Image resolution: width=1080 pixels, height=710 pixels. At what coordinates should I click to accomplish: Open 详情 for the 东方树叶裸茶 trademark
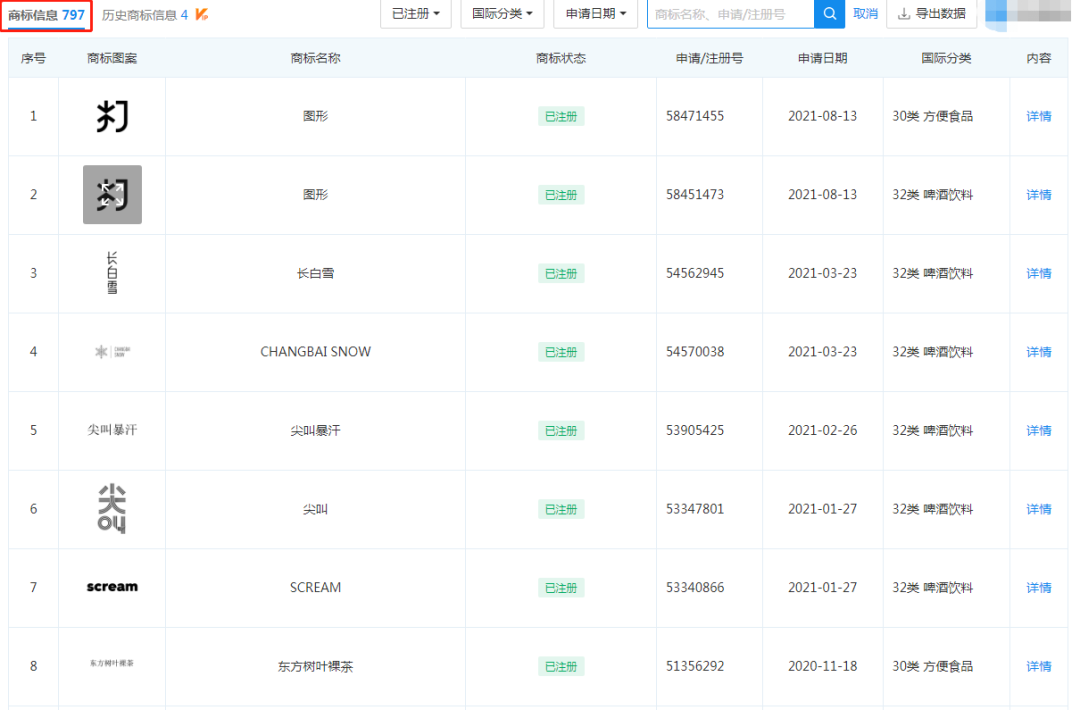click(1039, 666)
